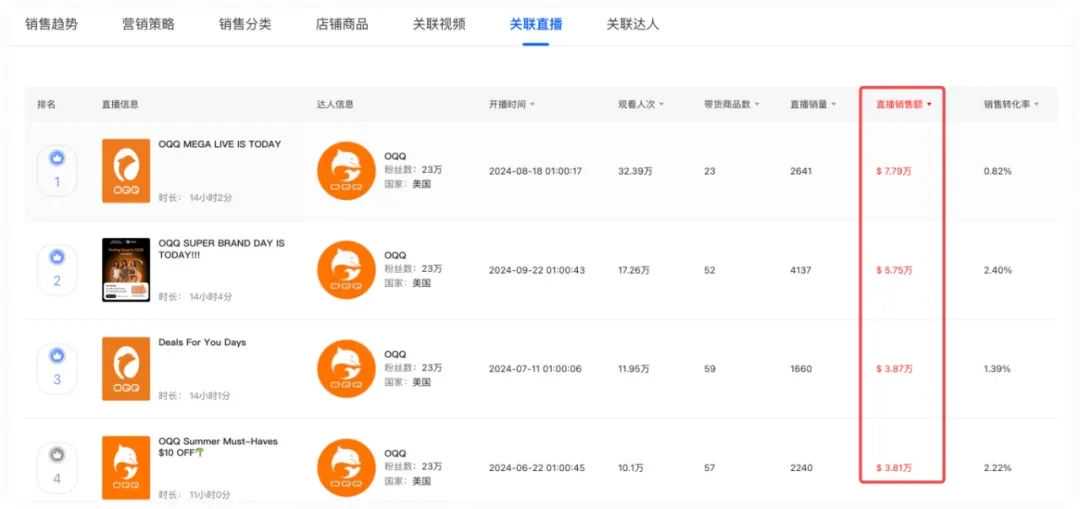1080x509 pixels.
Task: Sort the table by 直播销量
Action: tap(813, 104)
